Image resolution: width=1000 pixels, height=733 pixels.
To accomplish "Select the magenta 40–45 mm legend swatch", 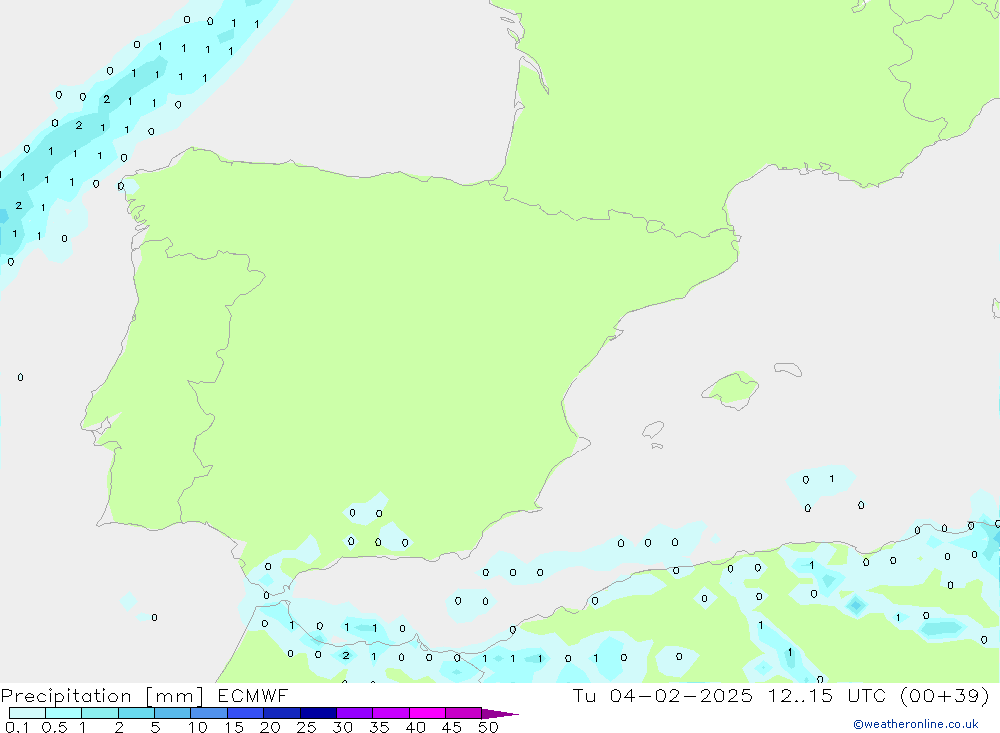I will 426,713.
